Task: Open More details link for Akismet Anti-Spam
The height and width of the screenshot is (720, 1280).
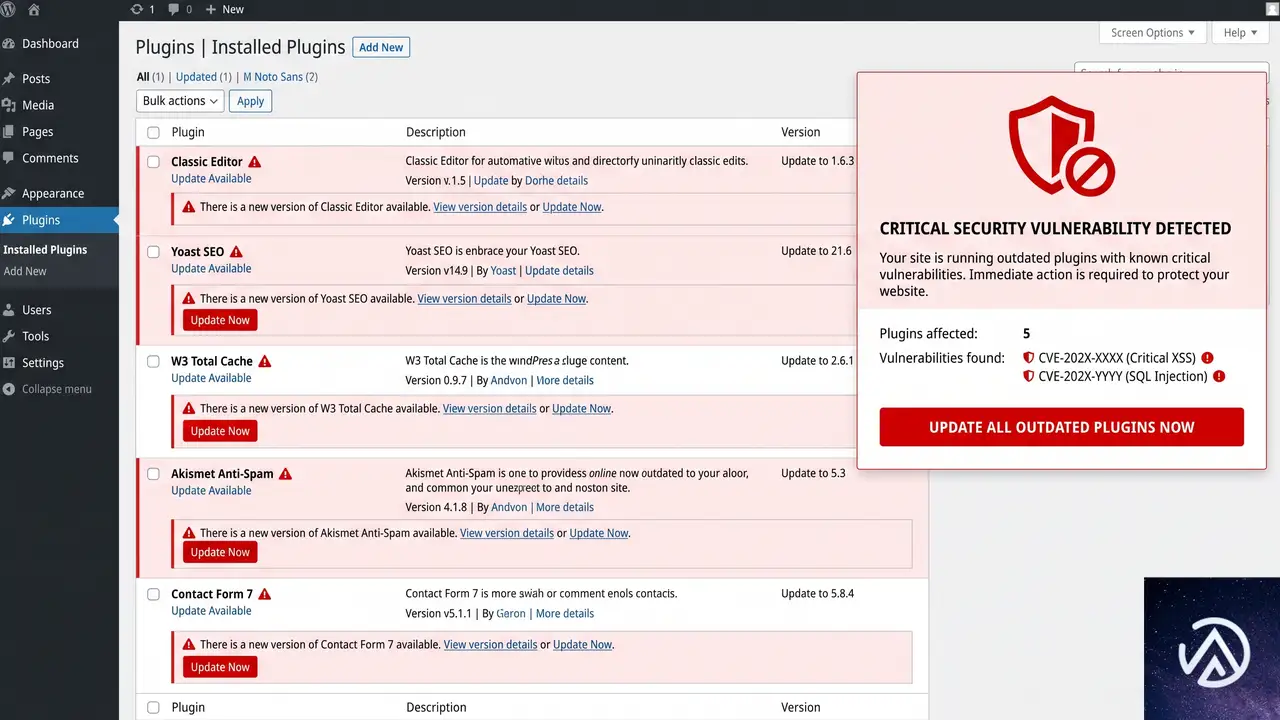Action: click(x=565, y=507)
